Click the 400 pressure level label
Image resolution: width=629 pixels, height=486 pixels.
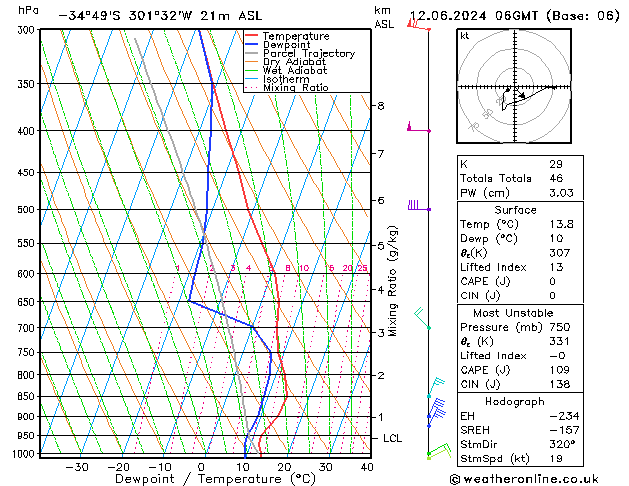[x=28, y=131]
